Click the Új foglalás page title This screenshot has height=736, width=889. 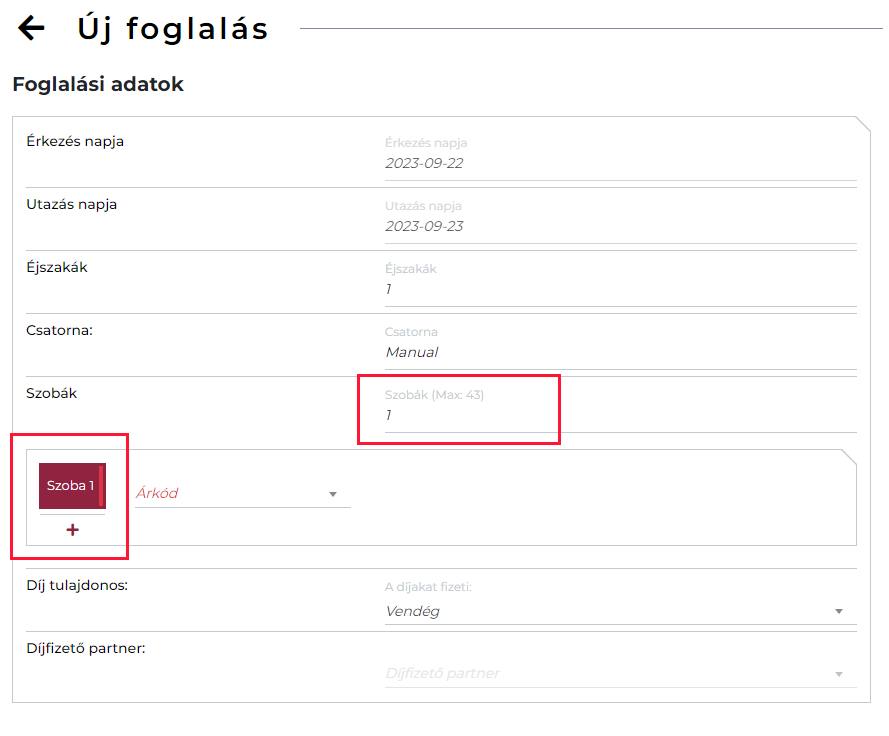pyautogui.click(x=173, y=29)
